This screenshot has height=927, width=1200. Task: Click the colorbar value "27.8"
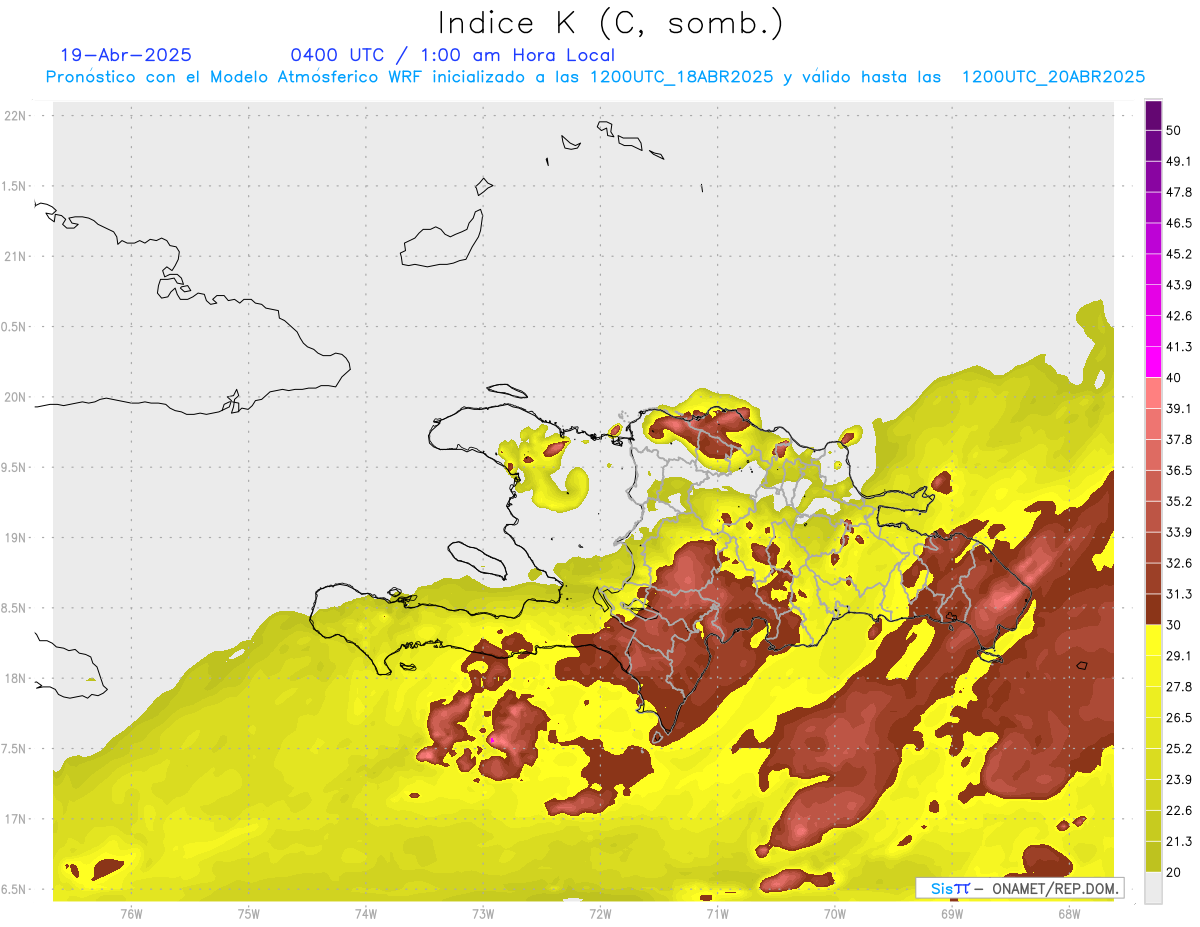click(1179, 687)
